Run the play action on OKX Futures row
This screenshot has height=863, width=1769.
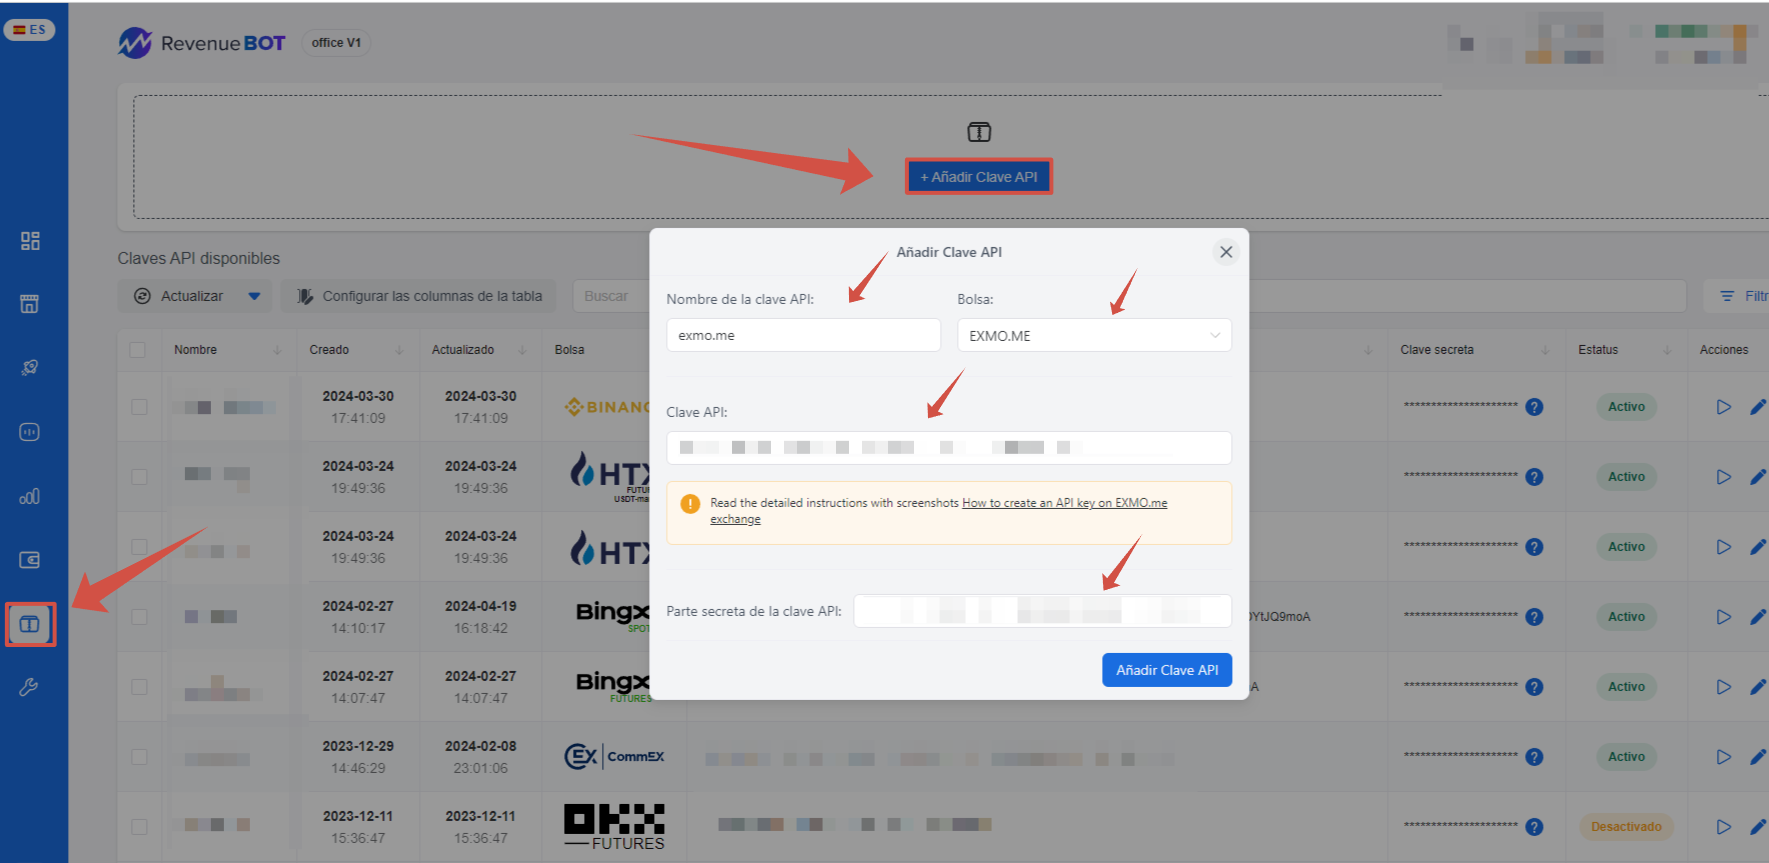[x=1723, y=827]
